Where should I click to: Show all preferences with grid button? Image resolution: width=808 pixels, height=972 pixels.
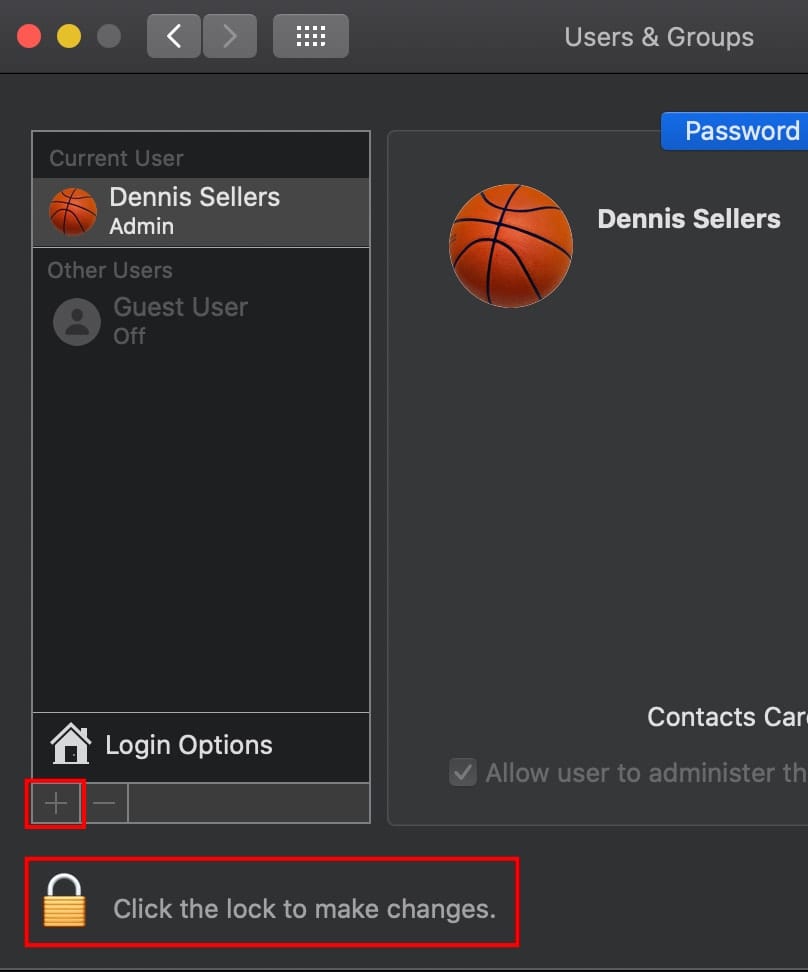(x=311, y=37)
